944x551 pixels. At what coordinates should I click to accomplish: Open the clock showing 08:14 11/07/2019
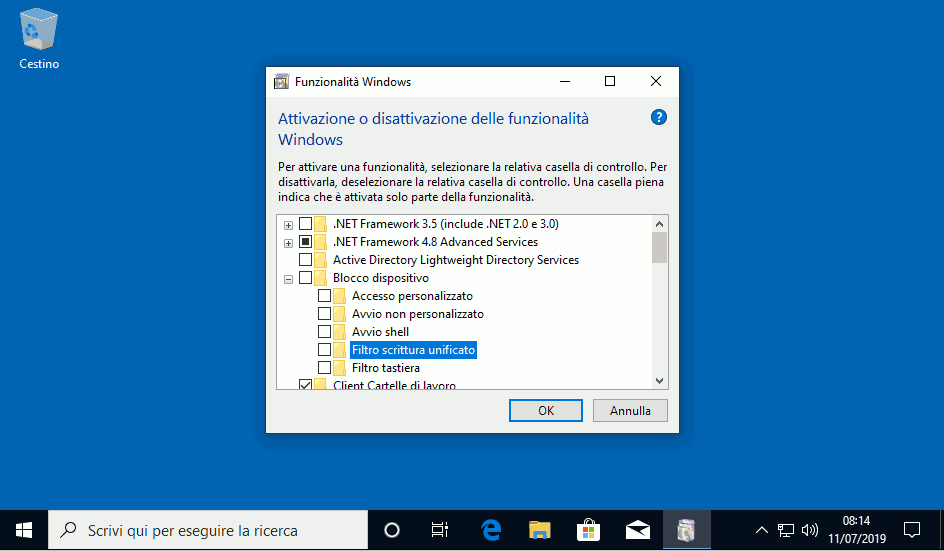857,530
